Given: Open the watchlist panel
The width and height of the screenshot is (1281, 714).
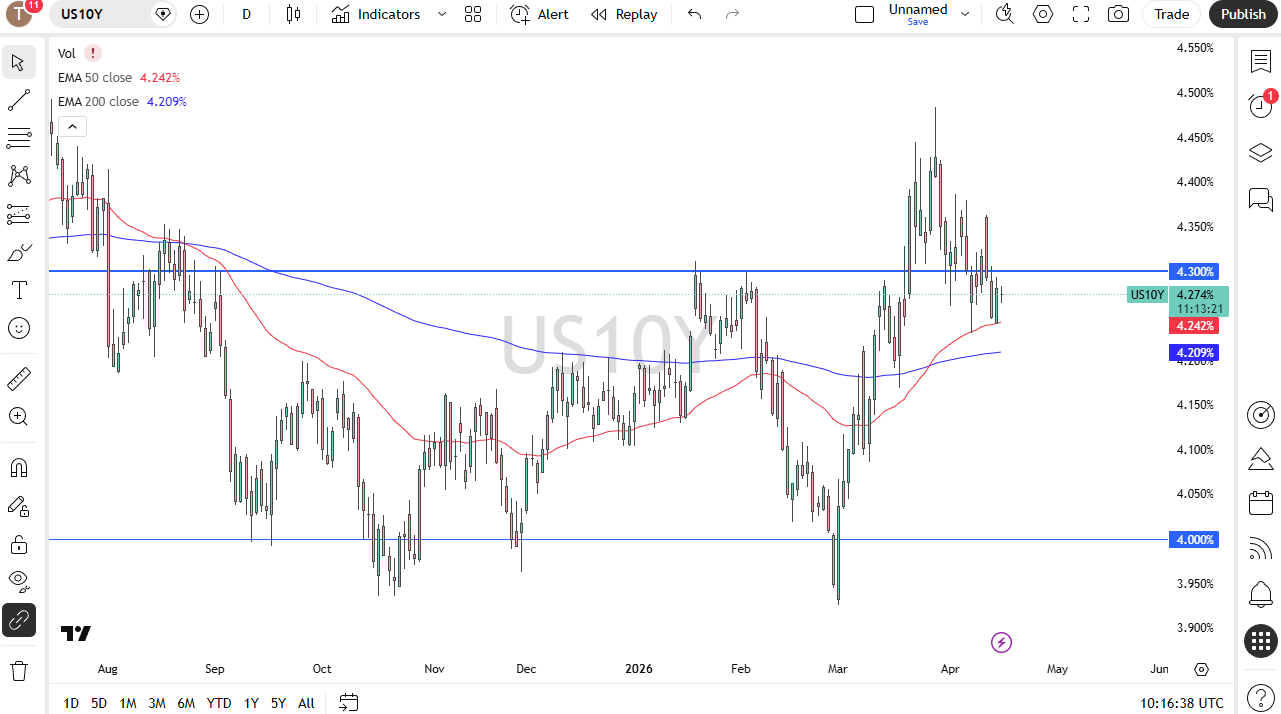Looking at the screenshot, I should pyautogui.click(x=1260, y=61).
